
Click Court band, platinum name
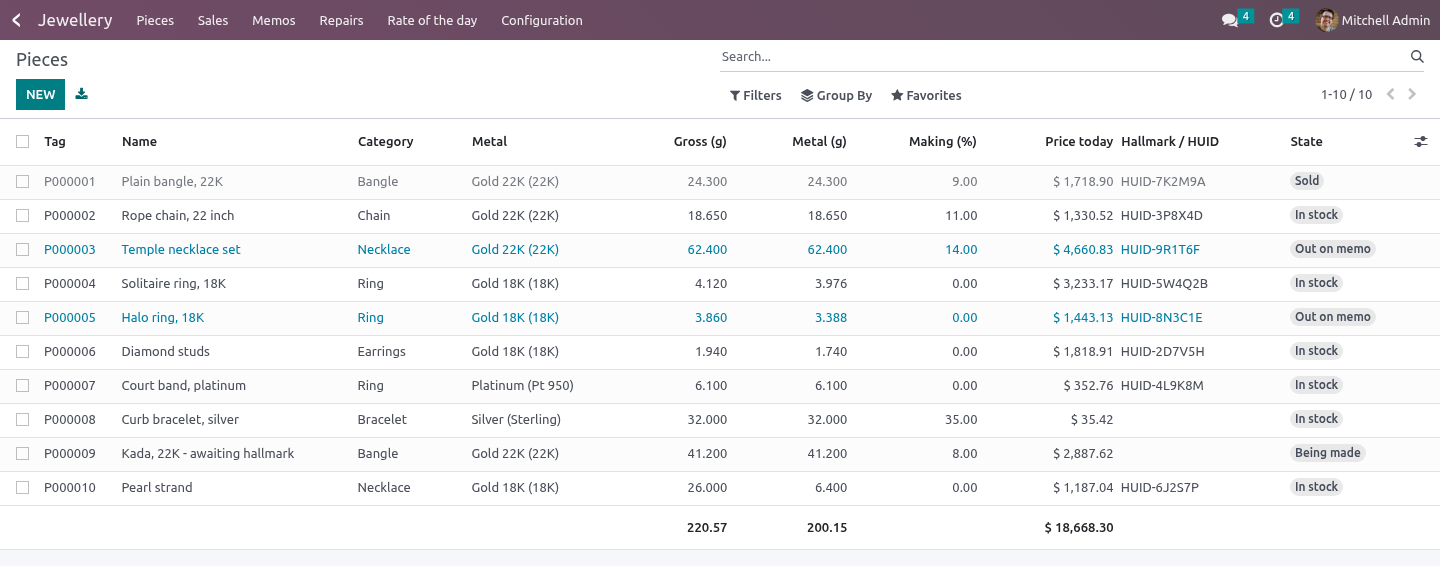pyautogui.click(x=184, y=386)
